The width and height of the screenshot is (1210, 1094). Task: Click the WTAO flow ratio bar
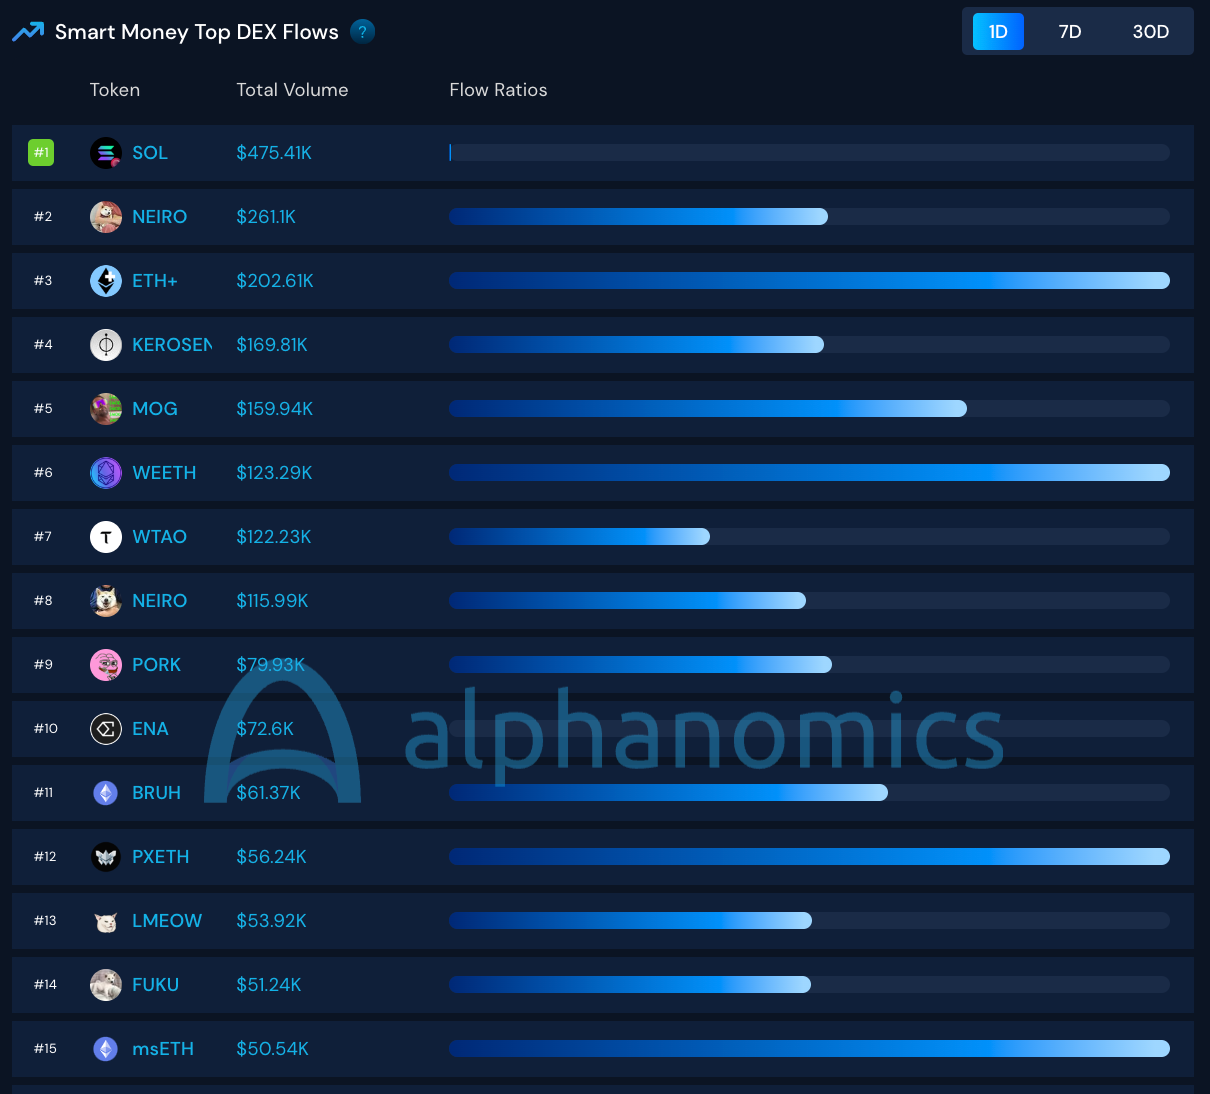coord(809,537)
